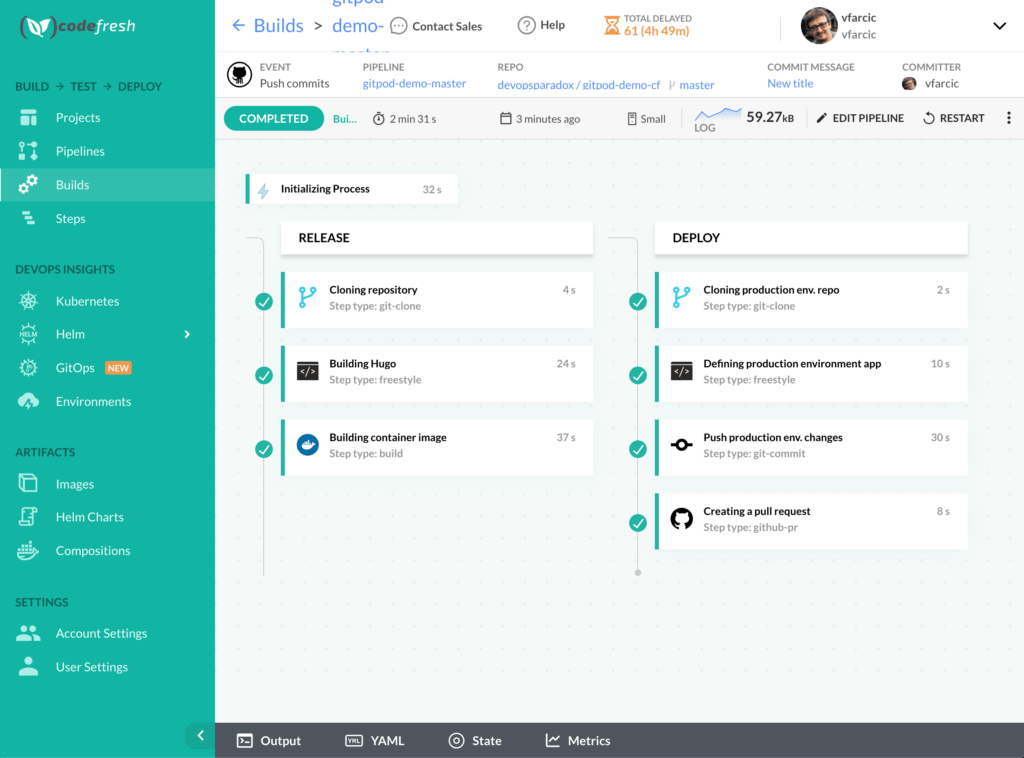Go back using the left arrow
Screen dimensions: 1024x758
[x=238, y=25]
